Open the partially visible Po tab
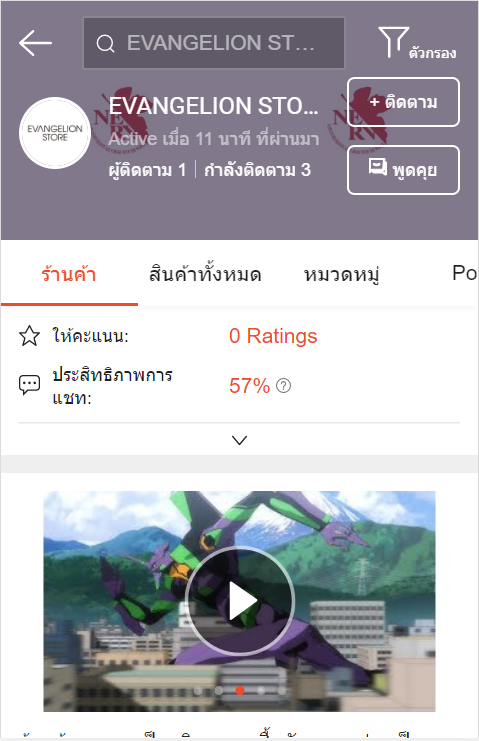Viewport: 479px width, 741px height. click(x=465, y=273)
